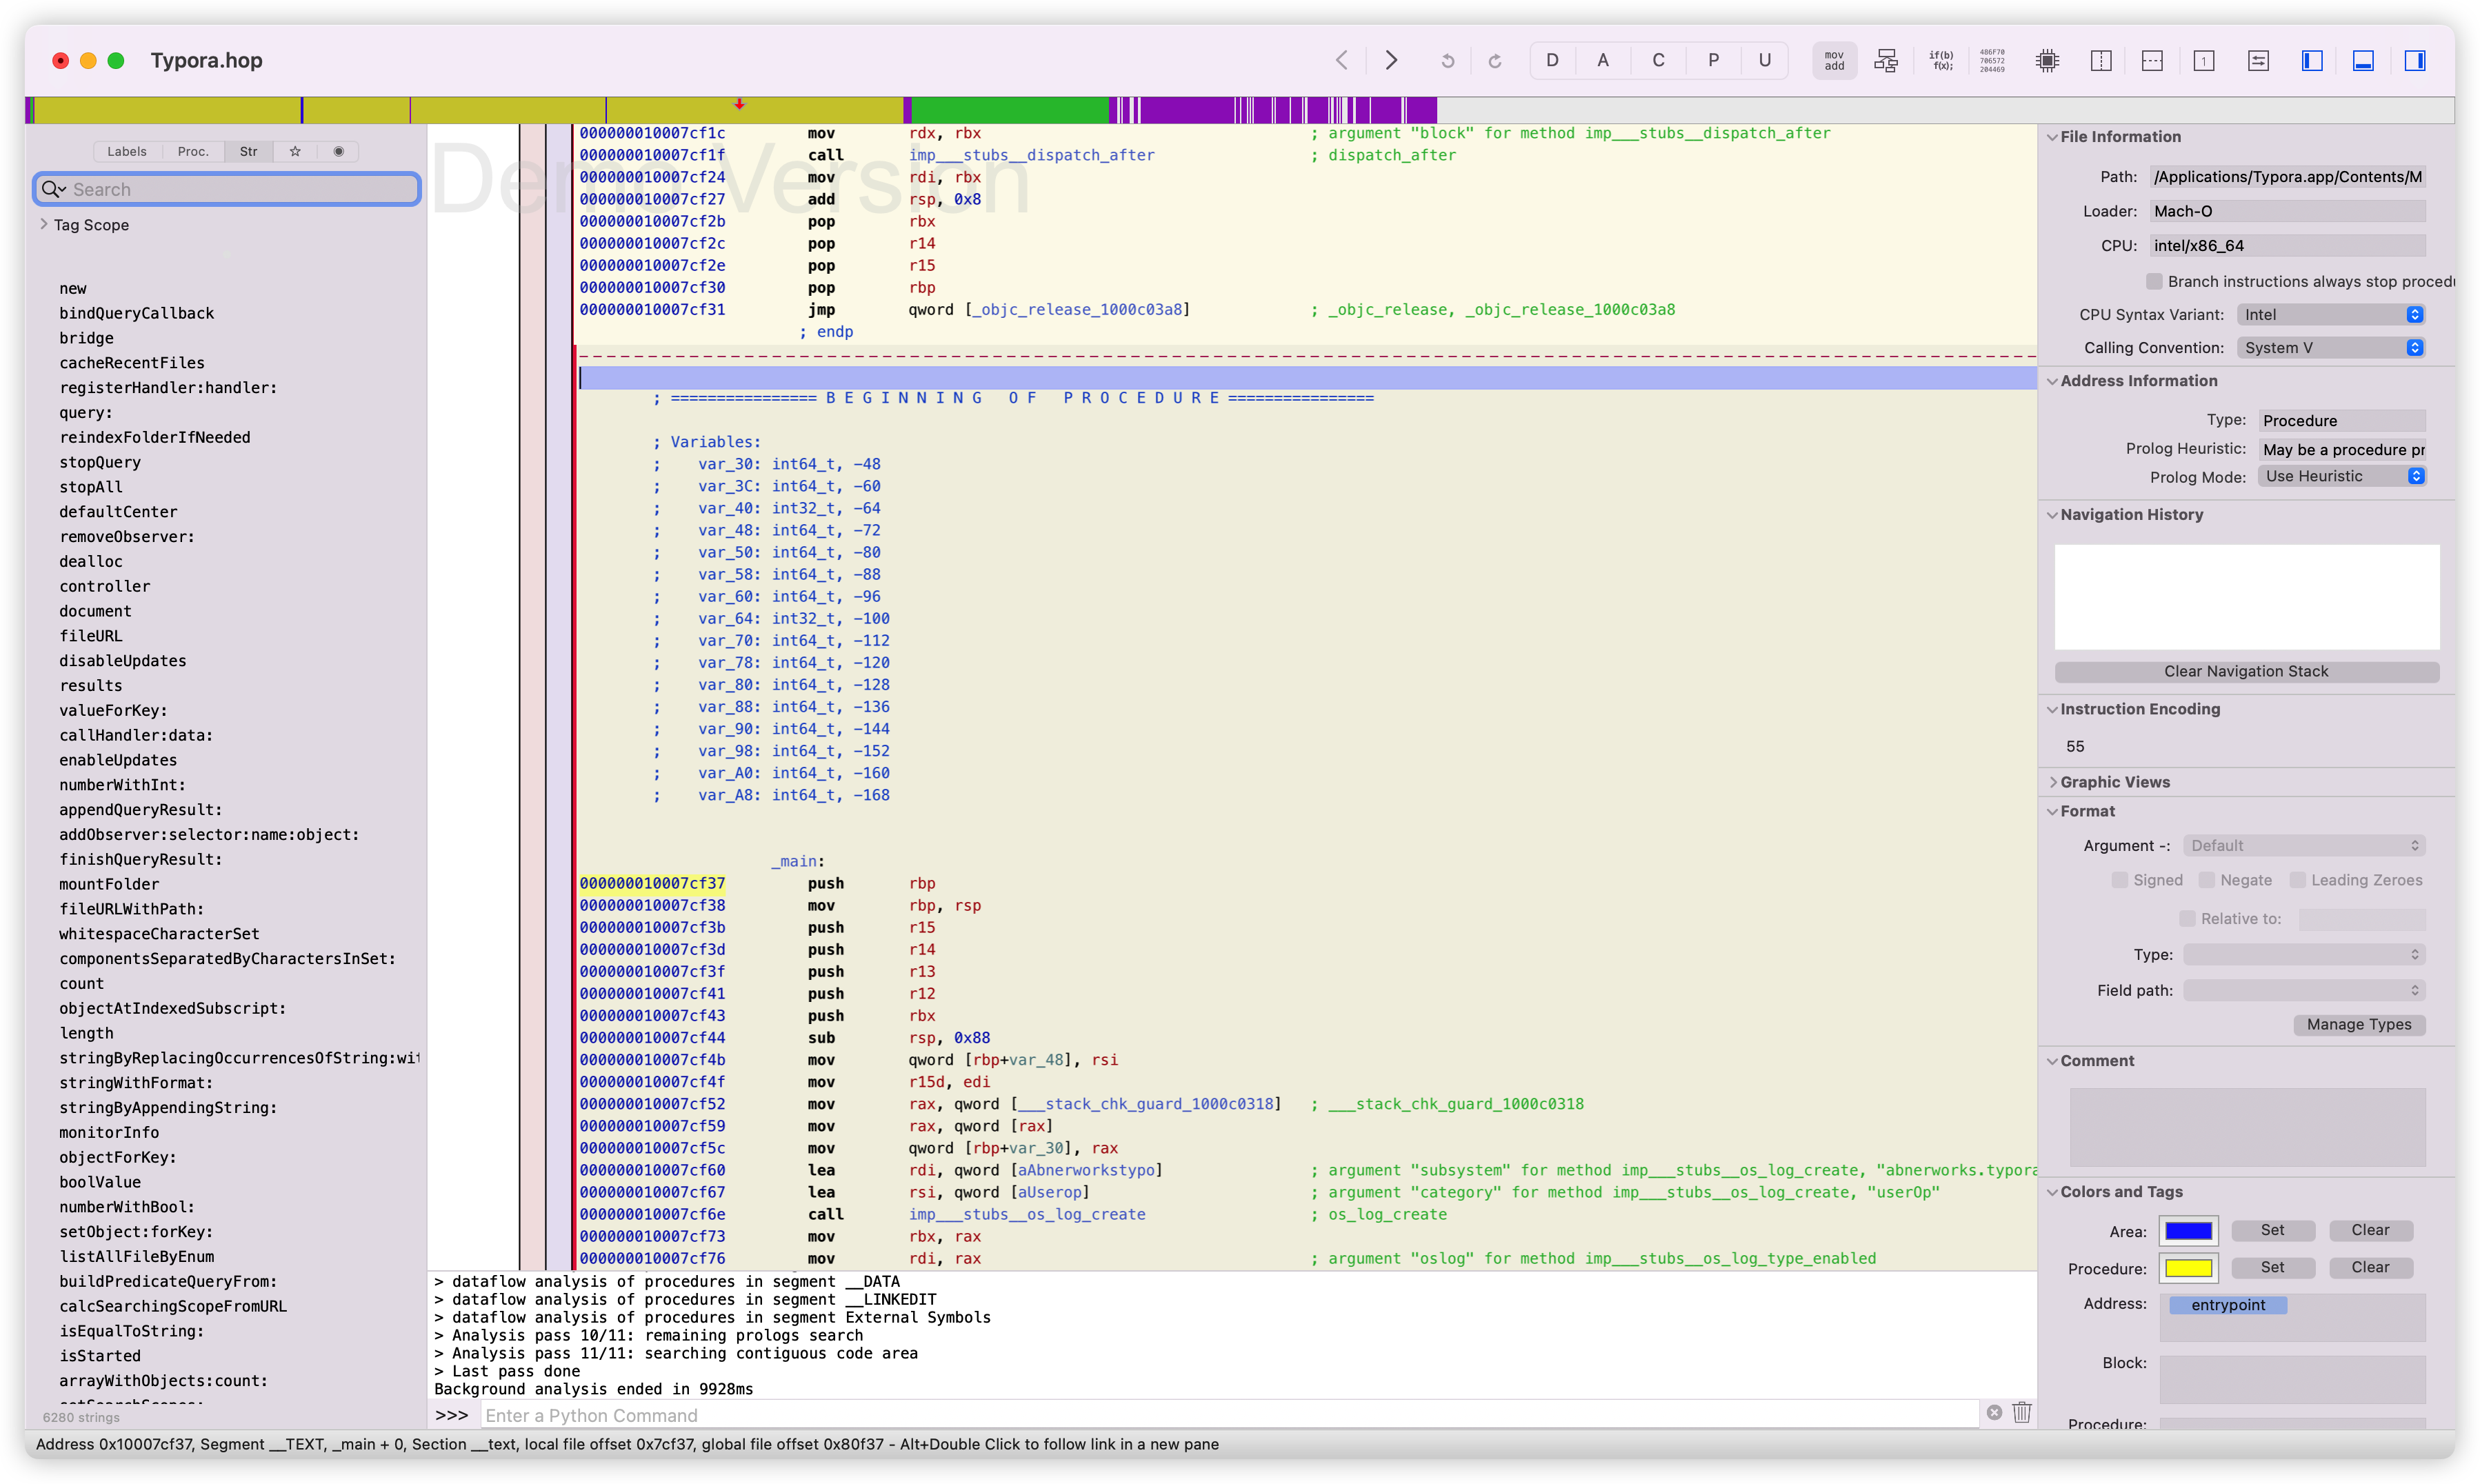The width and height of the screenshot is (2480, 1484).
Task: Click the entrypoint address tag
Action: (x=2228, y=1305)
